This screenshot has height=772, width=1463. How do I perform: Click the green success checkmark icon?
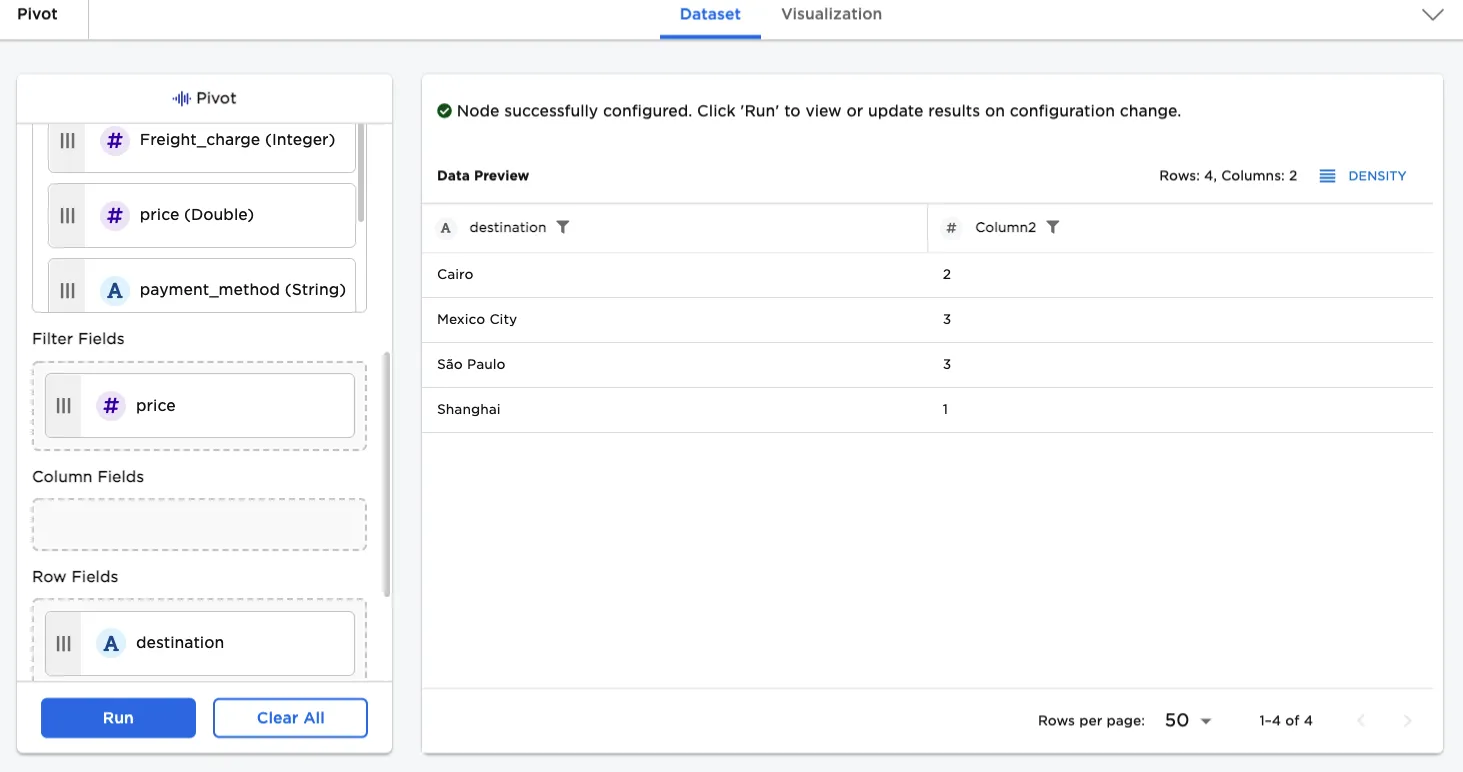[x=444, y=110]
